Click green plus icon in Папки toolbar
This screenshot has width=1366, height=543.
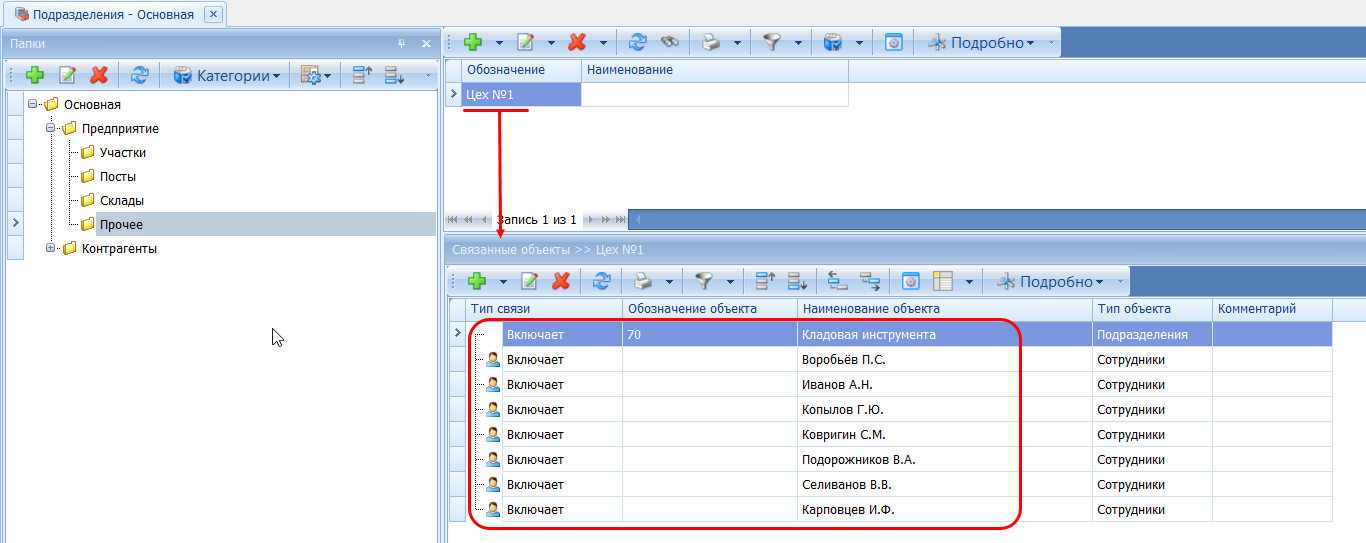(35, 75)
